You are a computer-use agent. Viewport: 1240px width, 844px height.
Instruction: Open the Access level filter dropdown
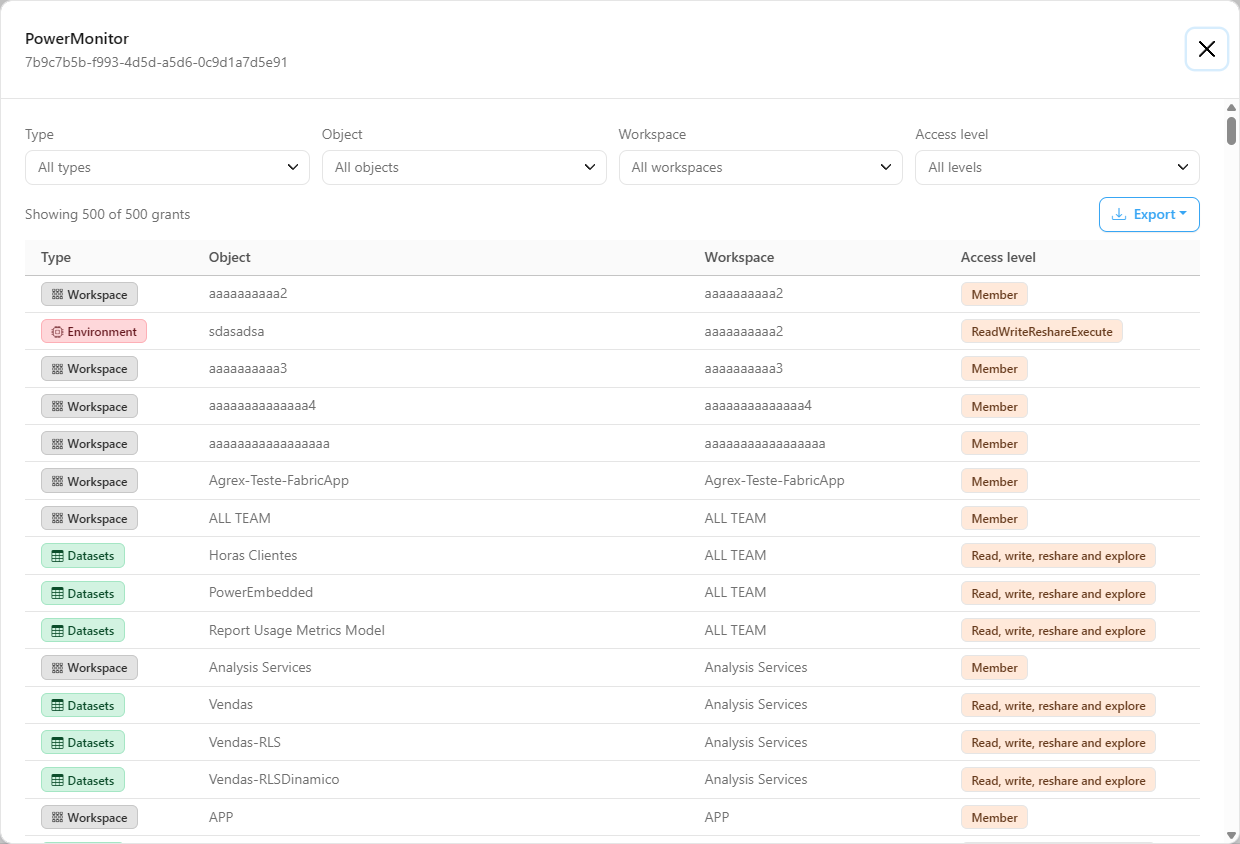(x=1057, y=167)
